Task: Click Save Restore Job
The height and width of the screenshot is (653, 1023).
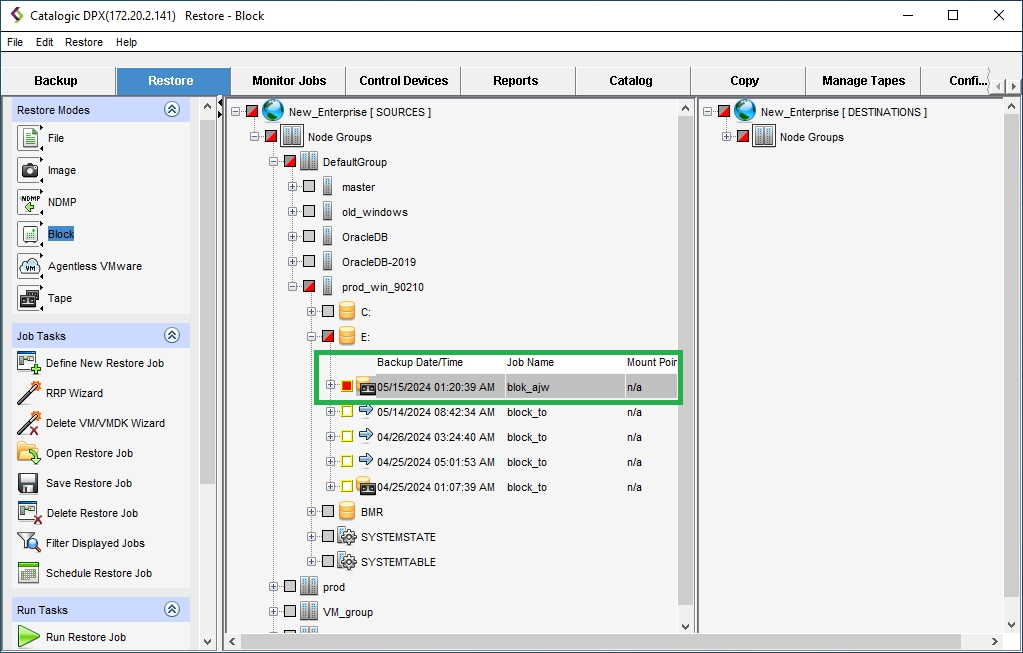Action: 88,483
